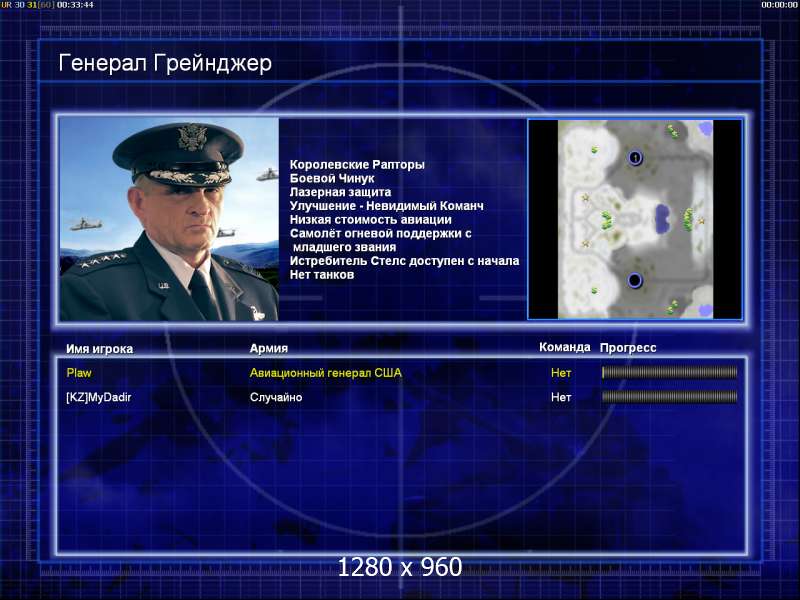The width and height of the screenshot is (800, 600).
Task: Click the 'Армия' column header
Action: pos(268,348)
